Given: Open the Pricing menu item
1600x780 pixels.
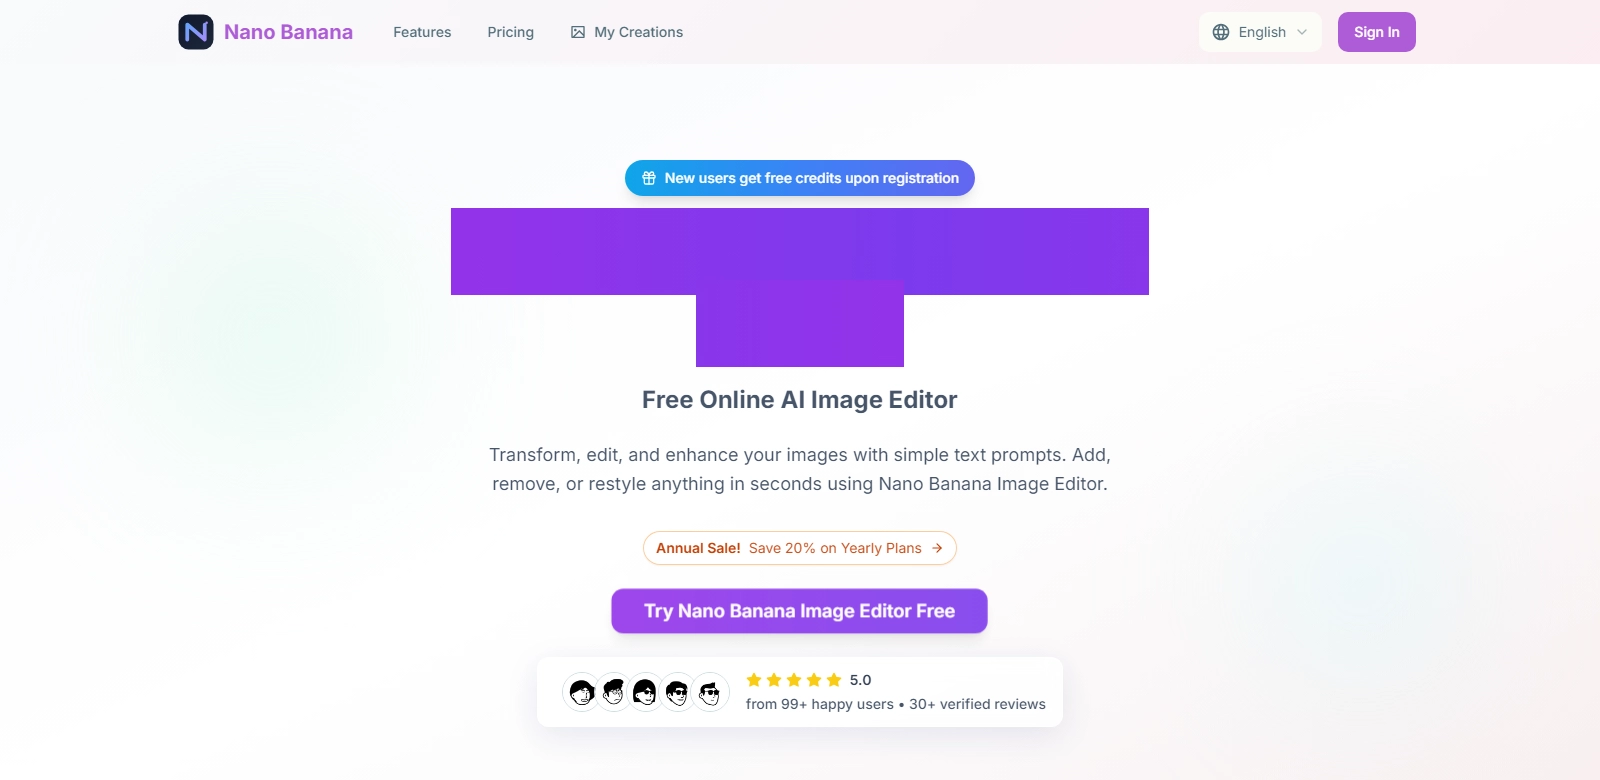Looking at the screenshot, I should point(511,32).
